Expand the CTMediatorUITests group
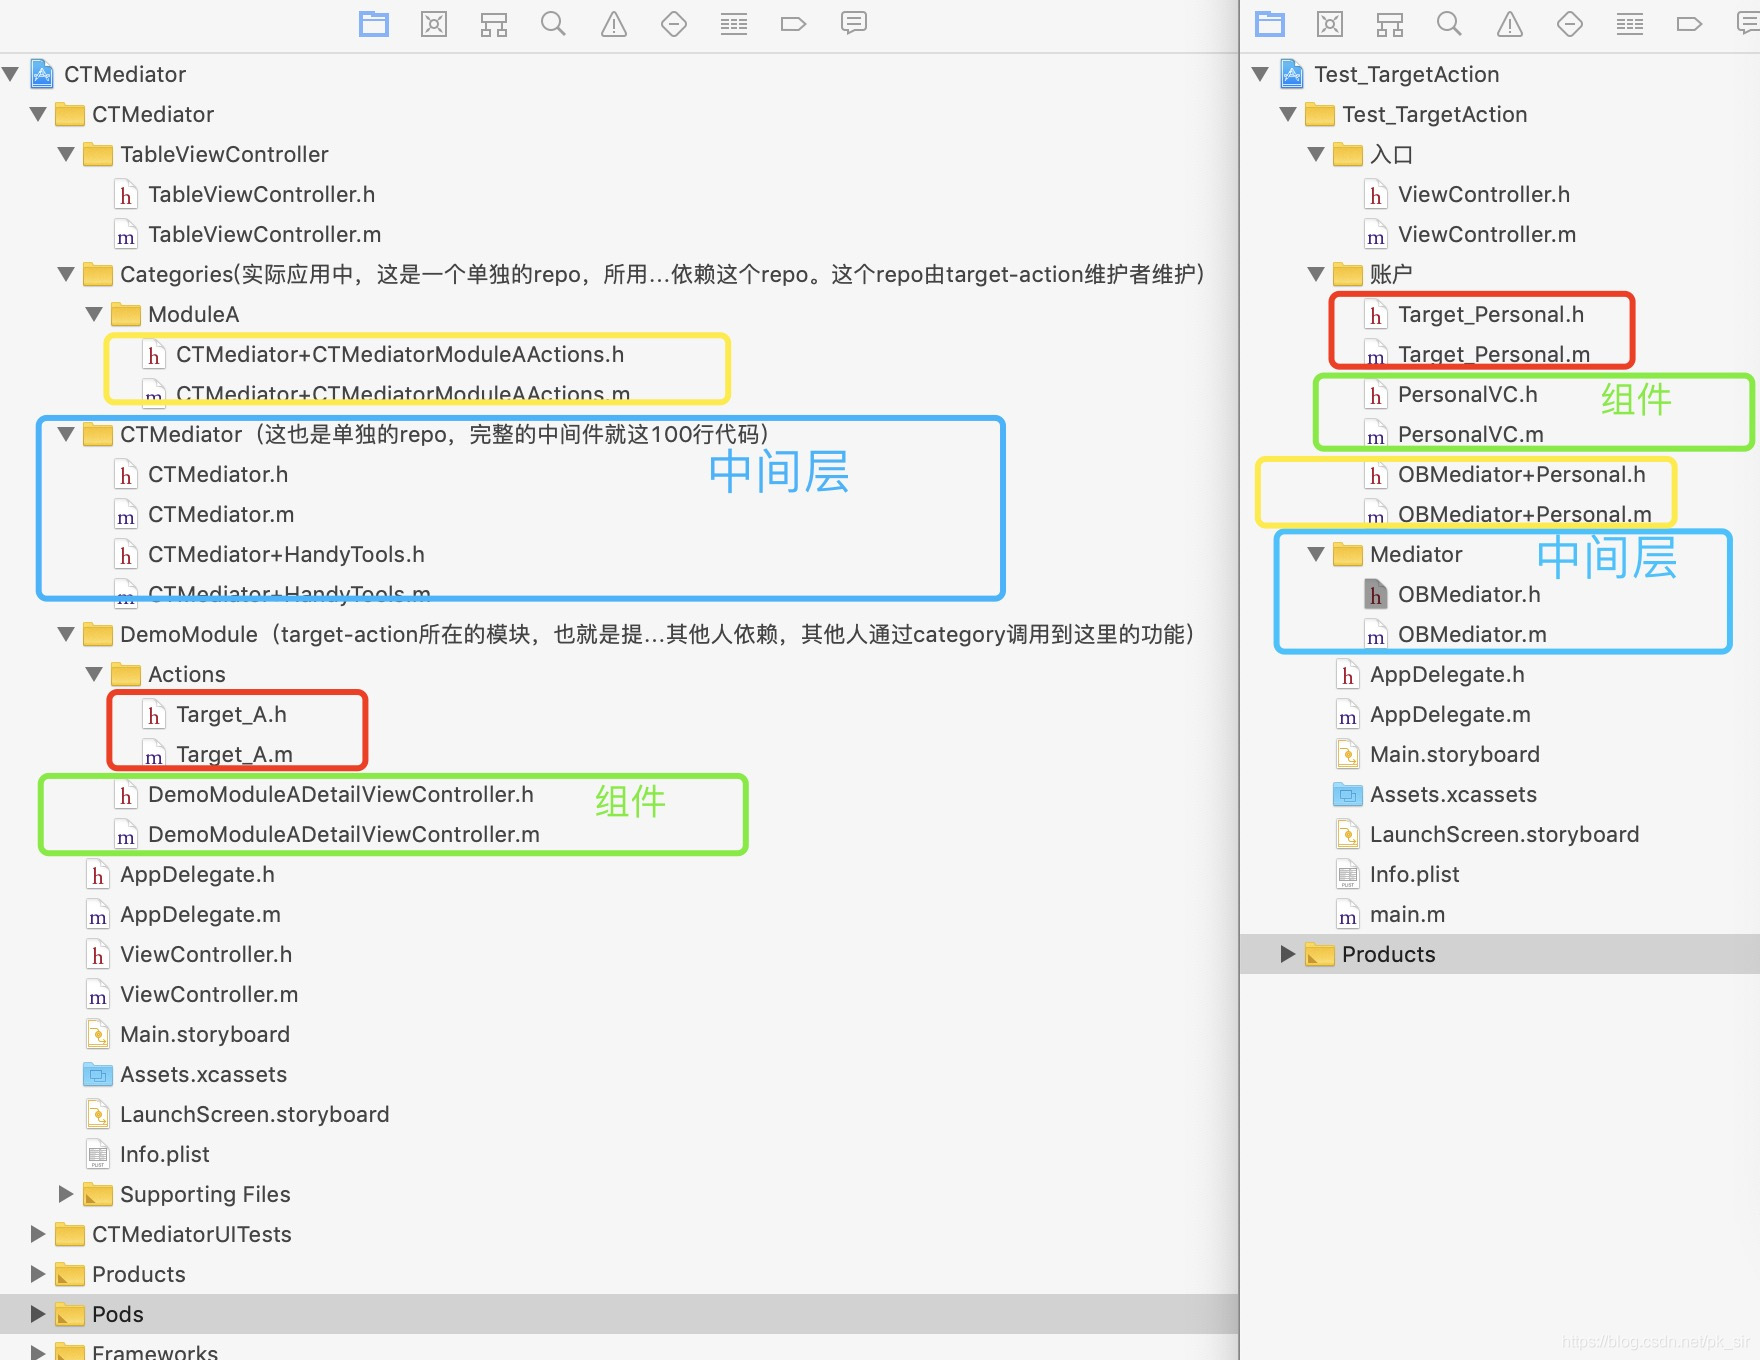This screenshot has height=1360, width=1760. tap(38, 1234)
